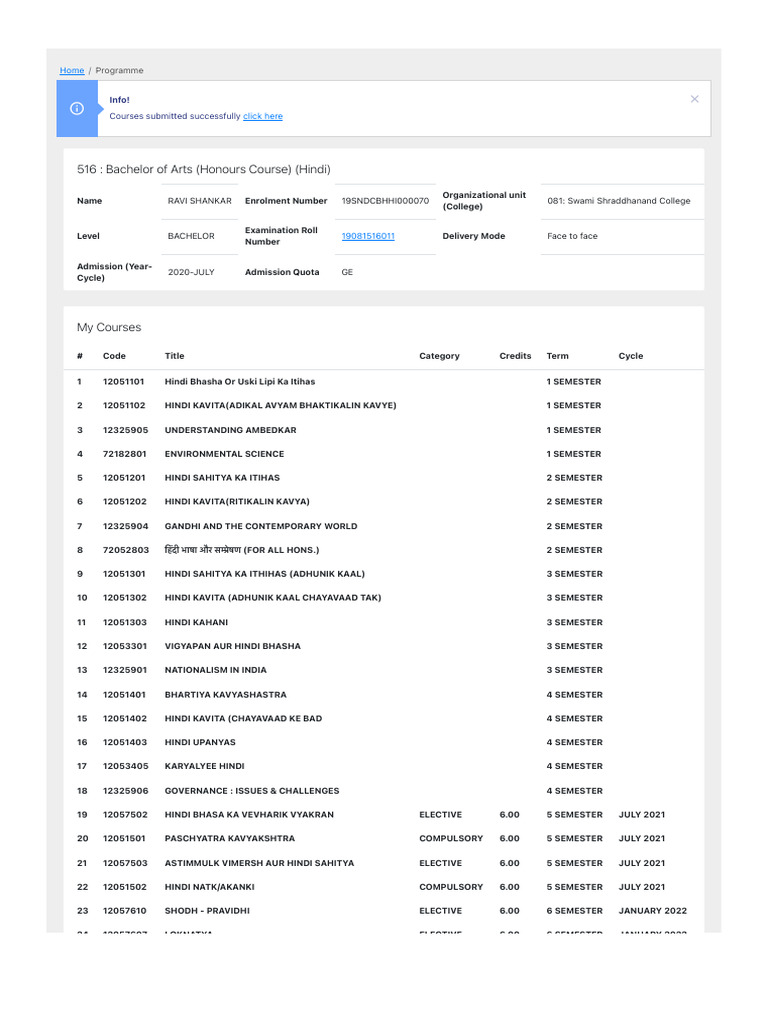Click the blue info circle icon
Image resolution: width=768 pixels, height=1024 pixels.
coord(77,109)
